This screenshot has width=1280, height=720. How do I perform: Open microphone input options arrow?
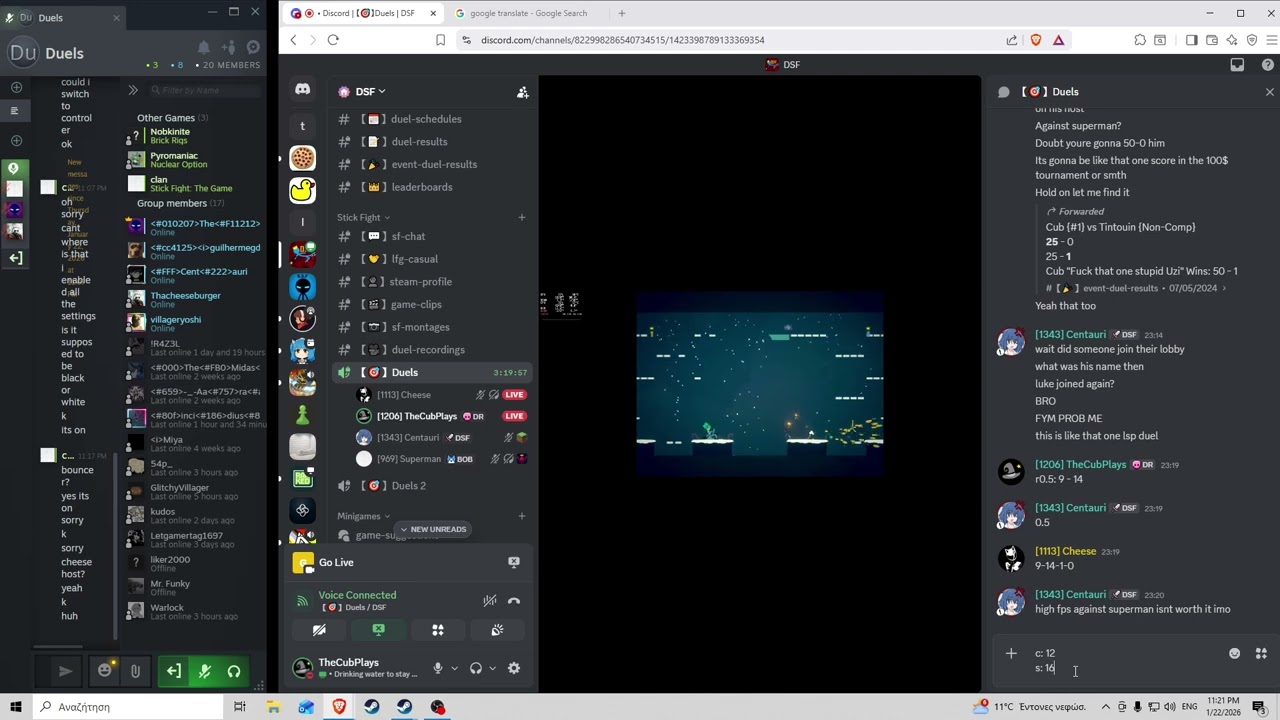(454, 668)
